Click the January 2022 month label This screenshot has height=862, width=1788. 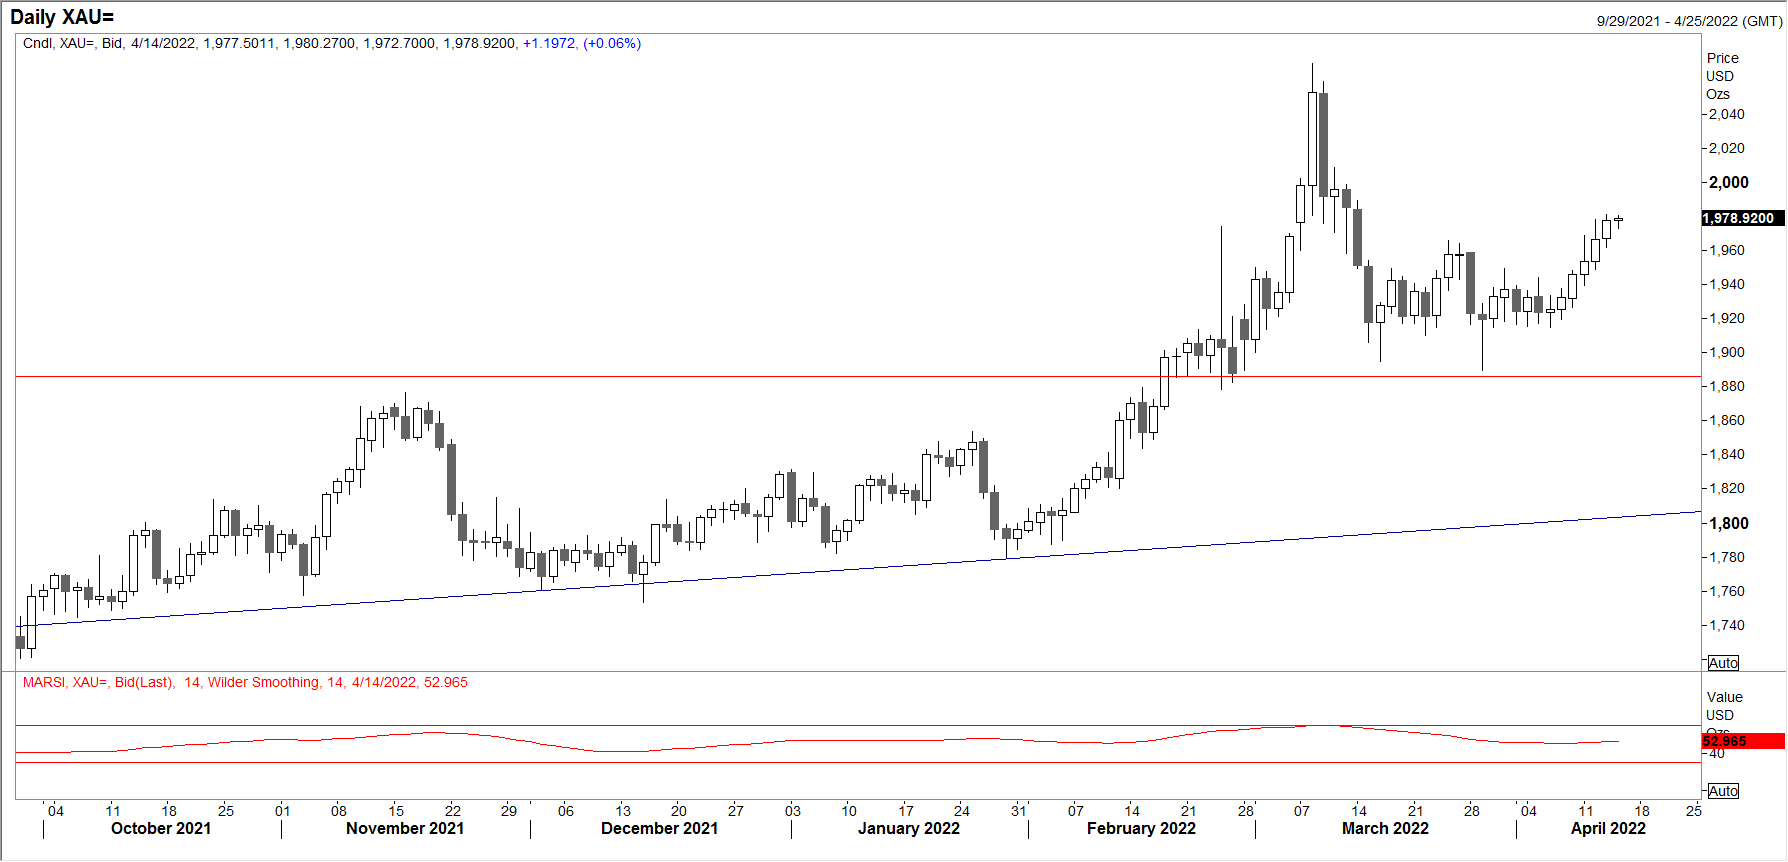pos(908,828)
